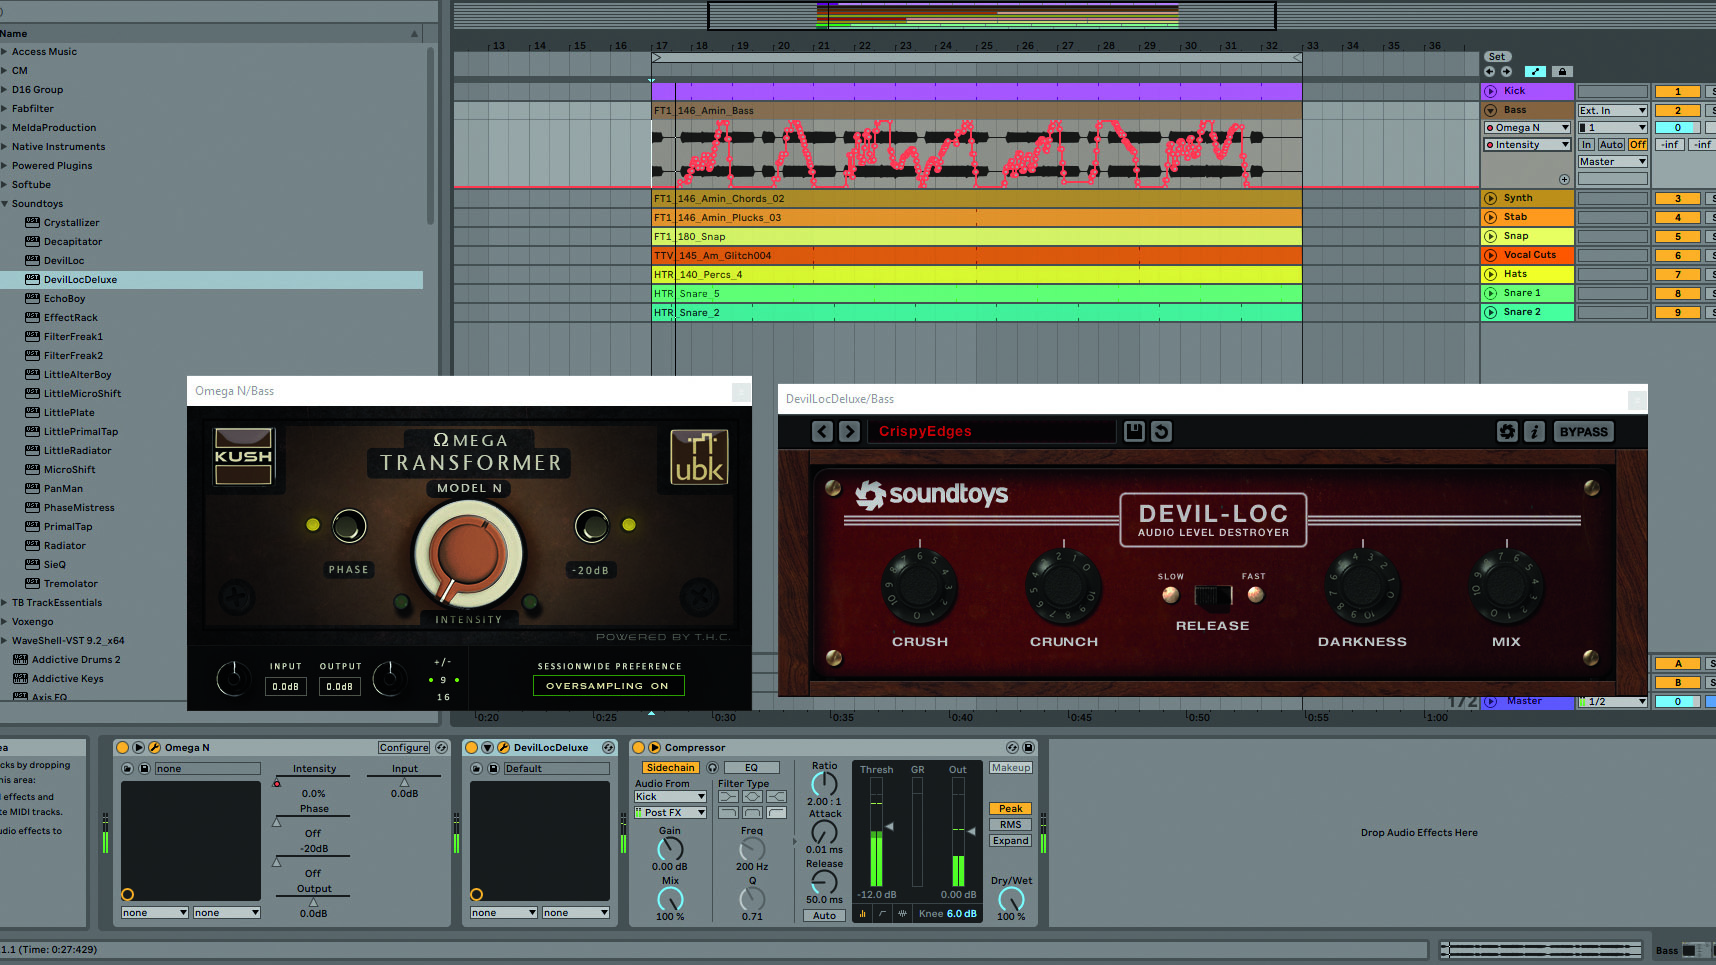
Task: Collapse the Bass track
Action: pyautogui.click(x=1491, y=110)
